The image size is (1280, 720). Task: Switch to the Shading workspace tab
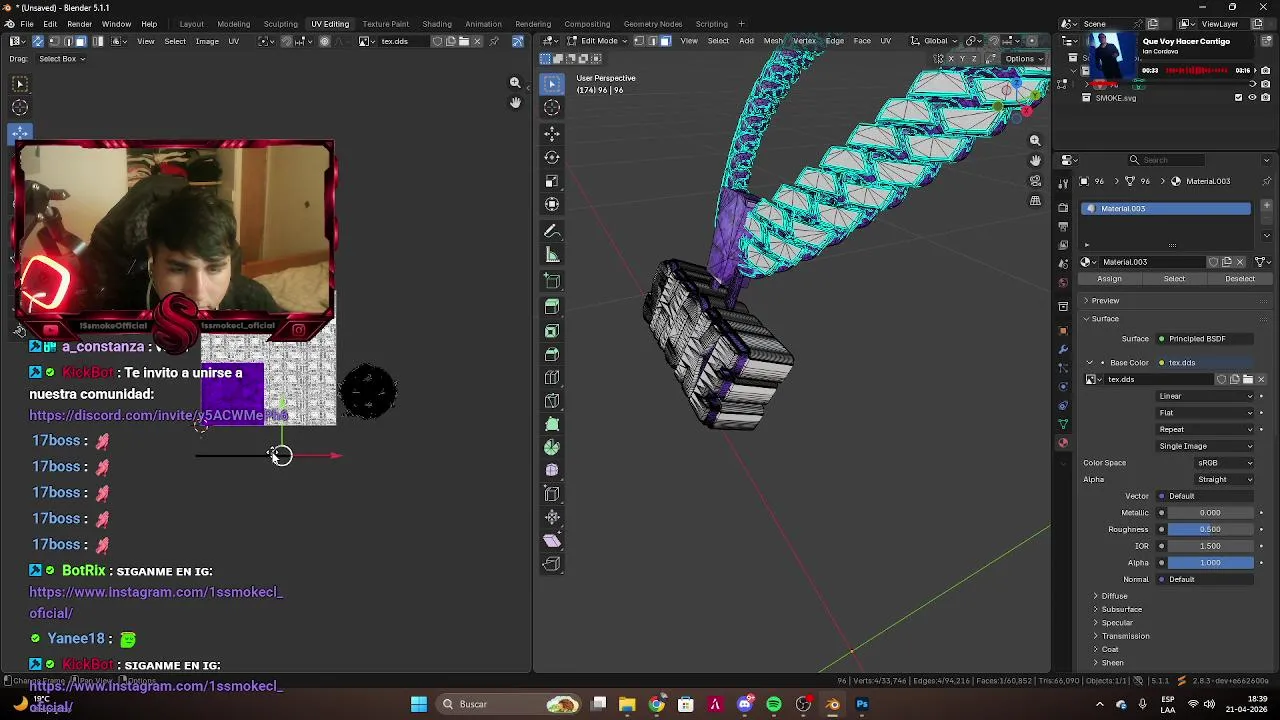tap(436, 24)
